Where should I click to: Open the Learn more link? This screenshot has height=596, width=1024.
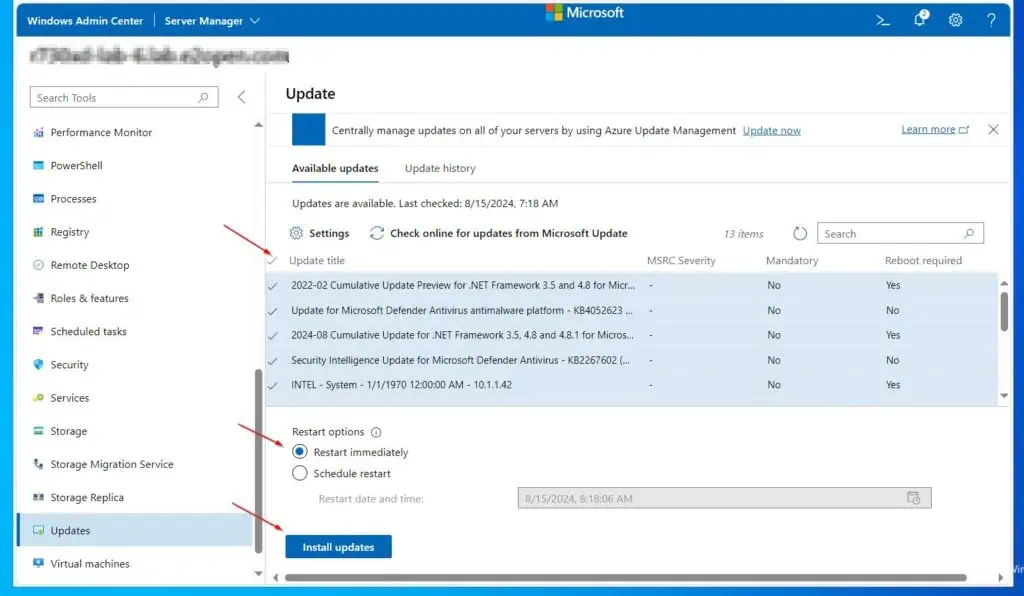935,129
